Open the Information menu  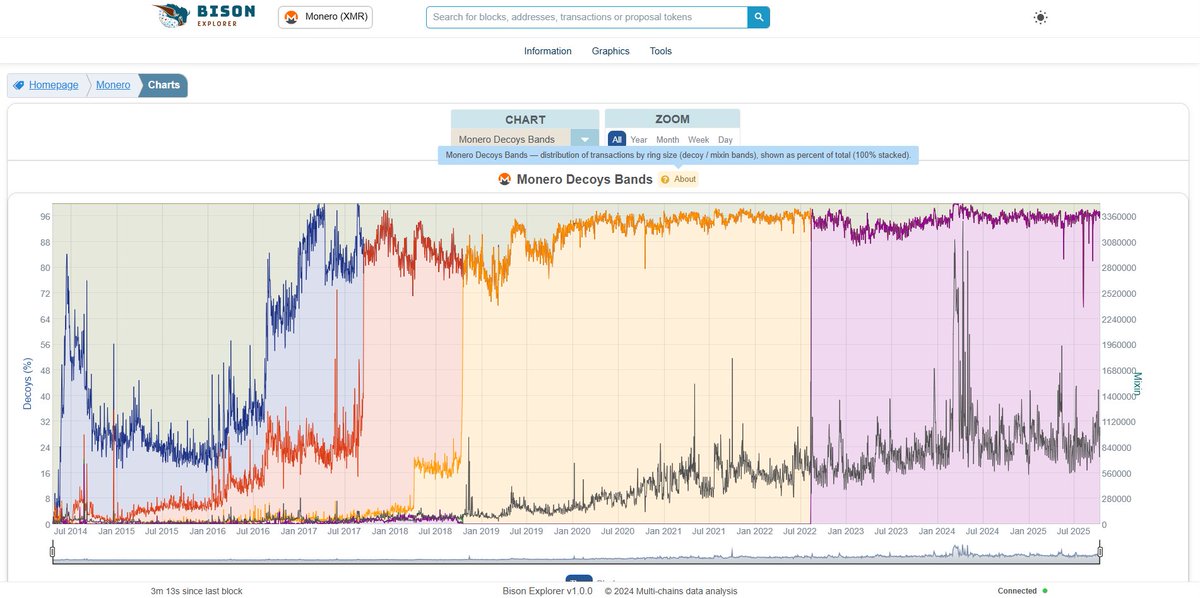tap(548, 51)
